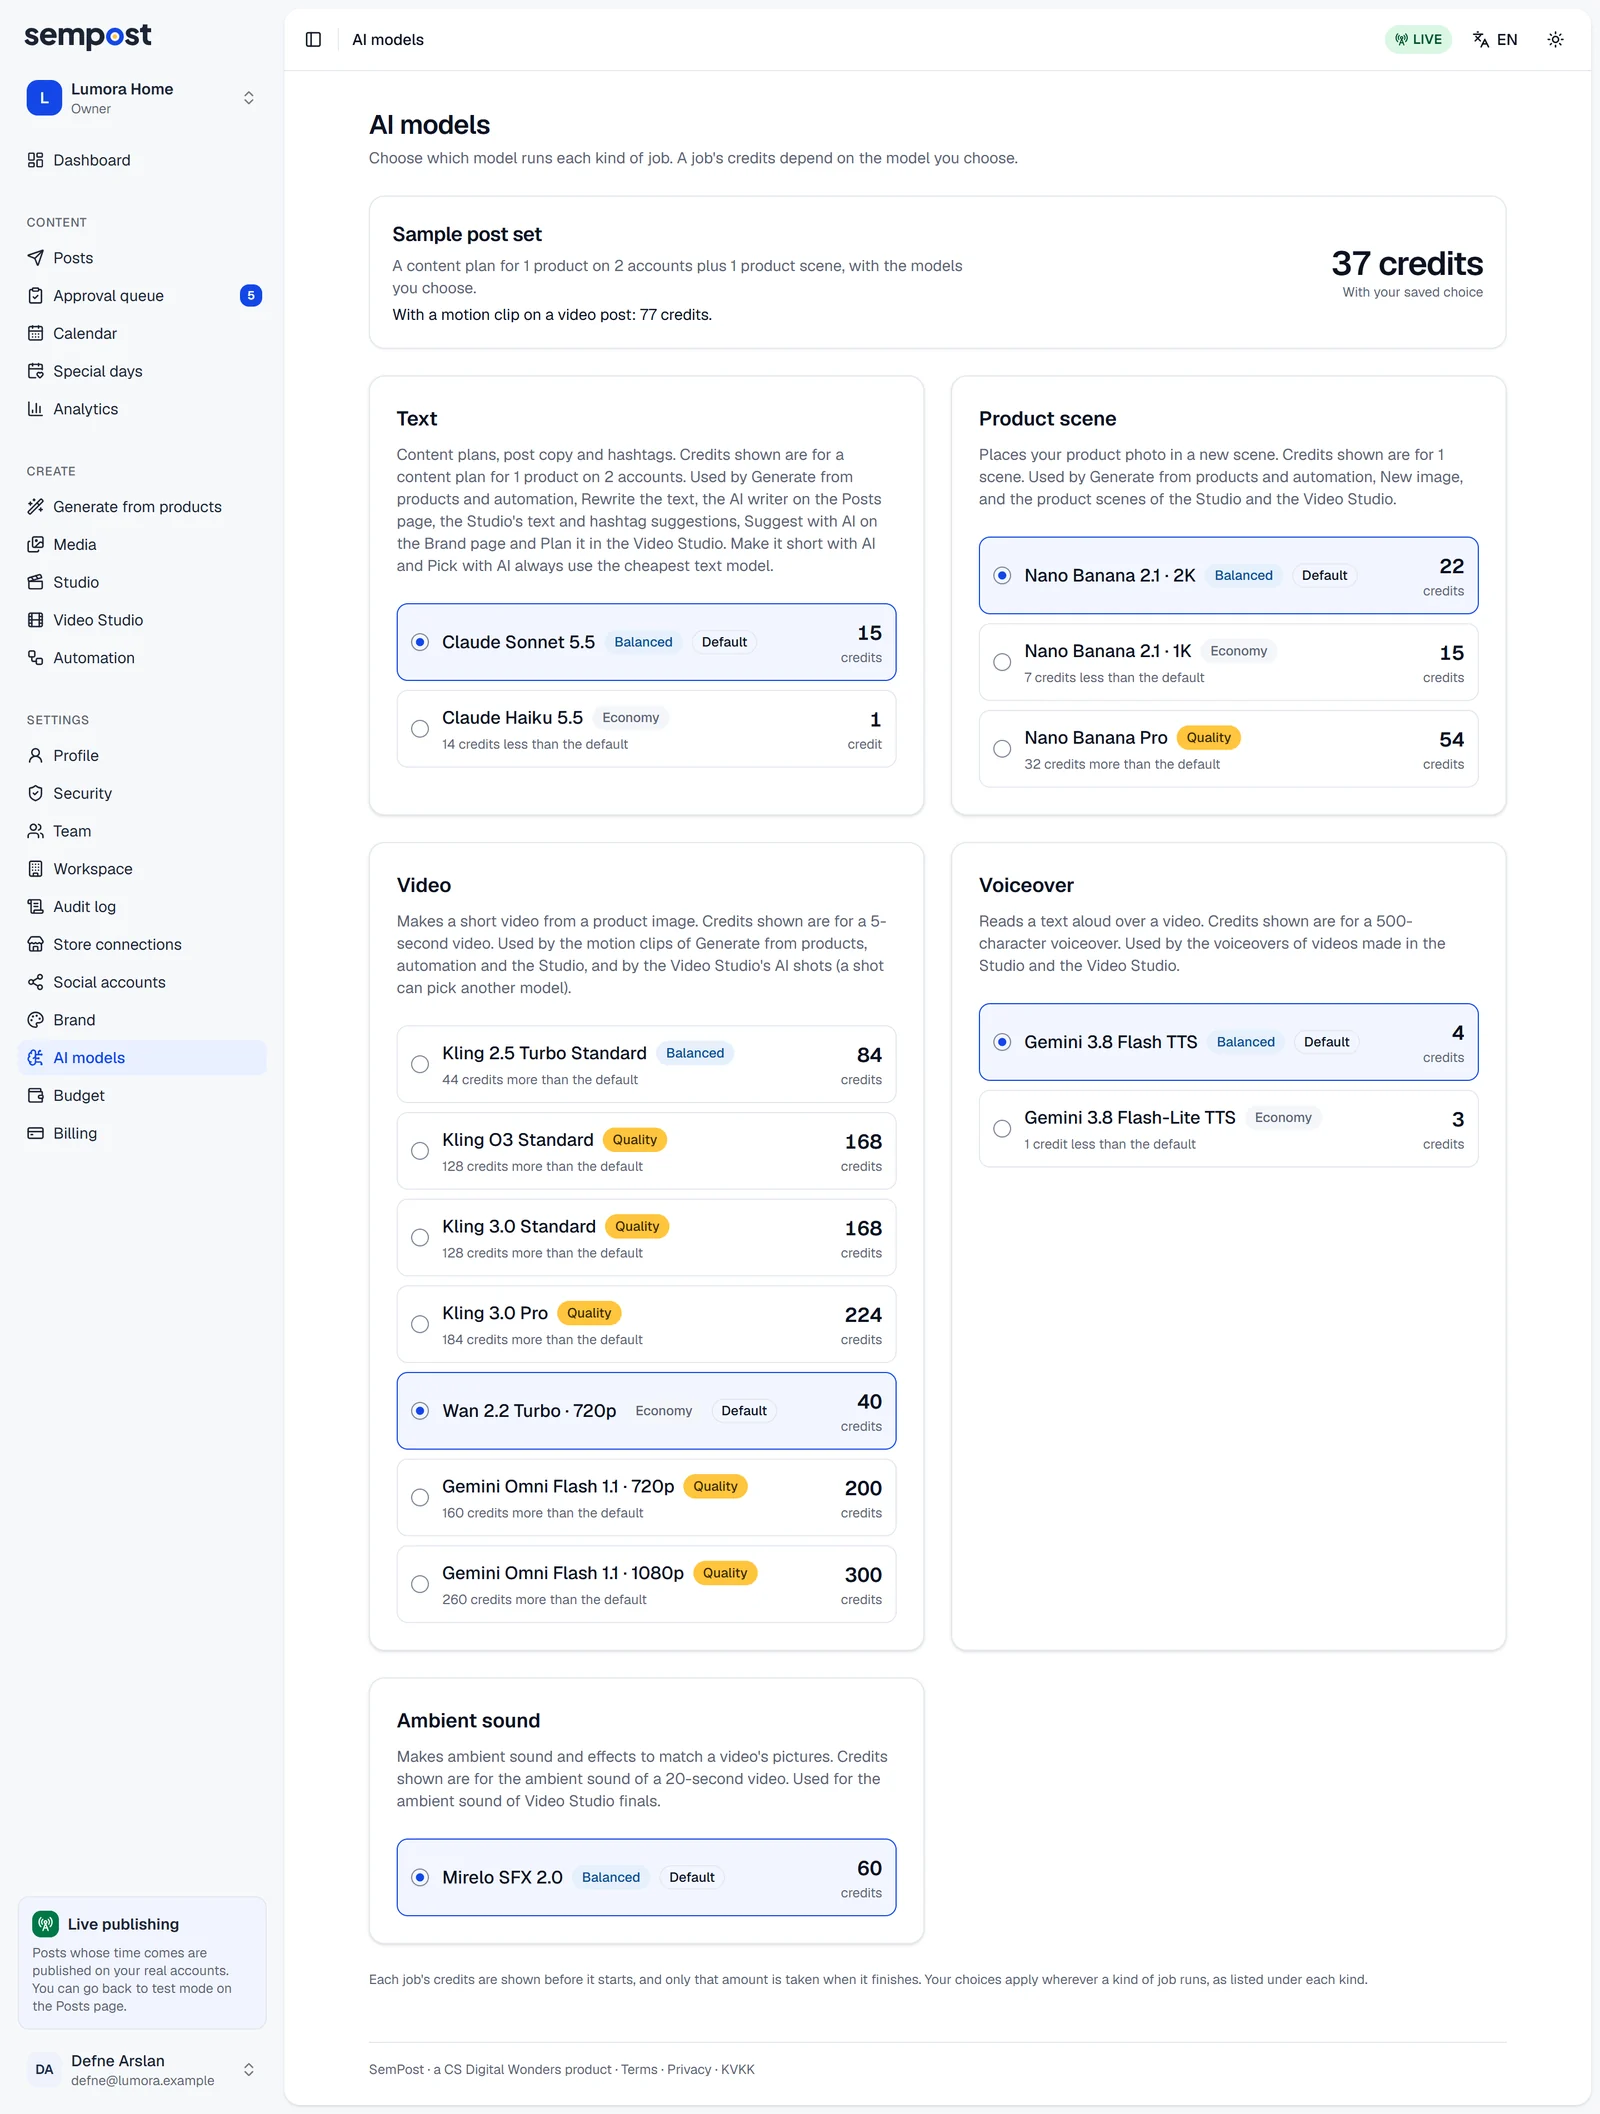Viewport: 1600px width, 2114px height.
Task: Open the Media icon
Action: coord(36,545)
